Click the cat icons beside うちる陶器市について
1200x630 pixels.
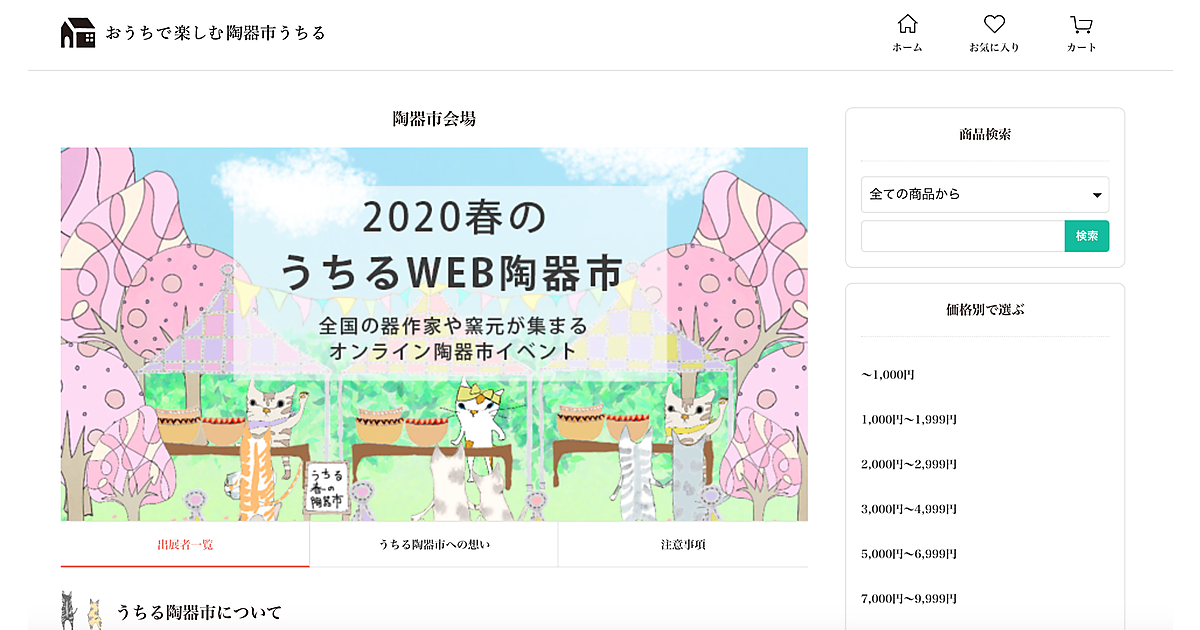pyautogui.click(x=81, y=610)
